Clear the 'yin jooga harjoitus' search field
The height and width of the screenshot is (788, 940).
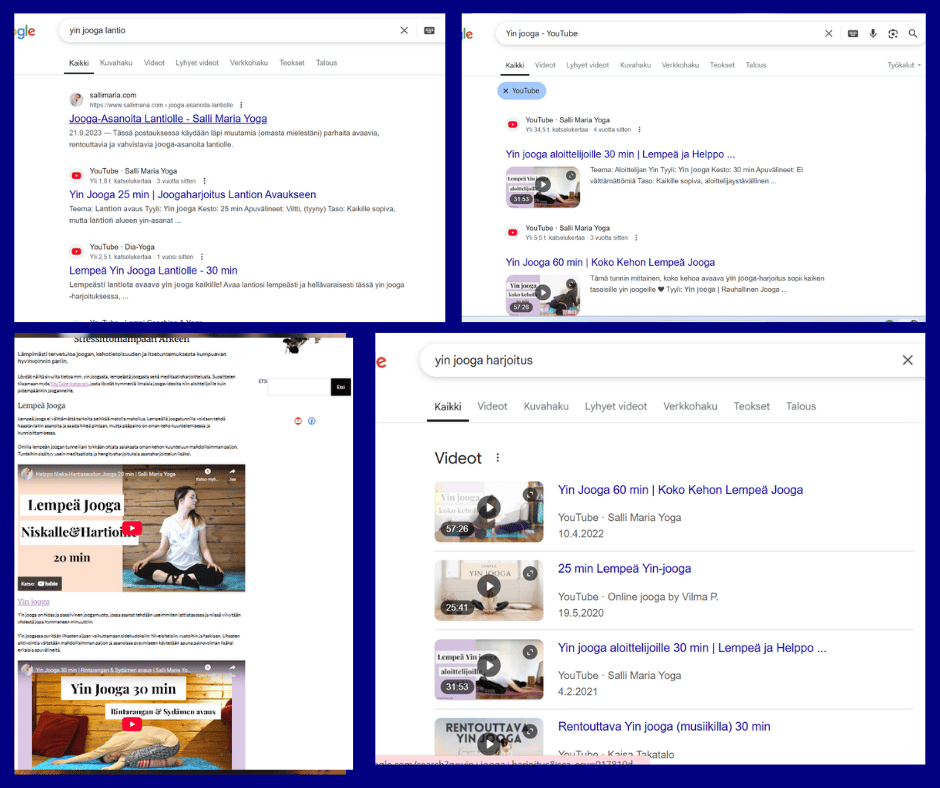pos(908,360)
